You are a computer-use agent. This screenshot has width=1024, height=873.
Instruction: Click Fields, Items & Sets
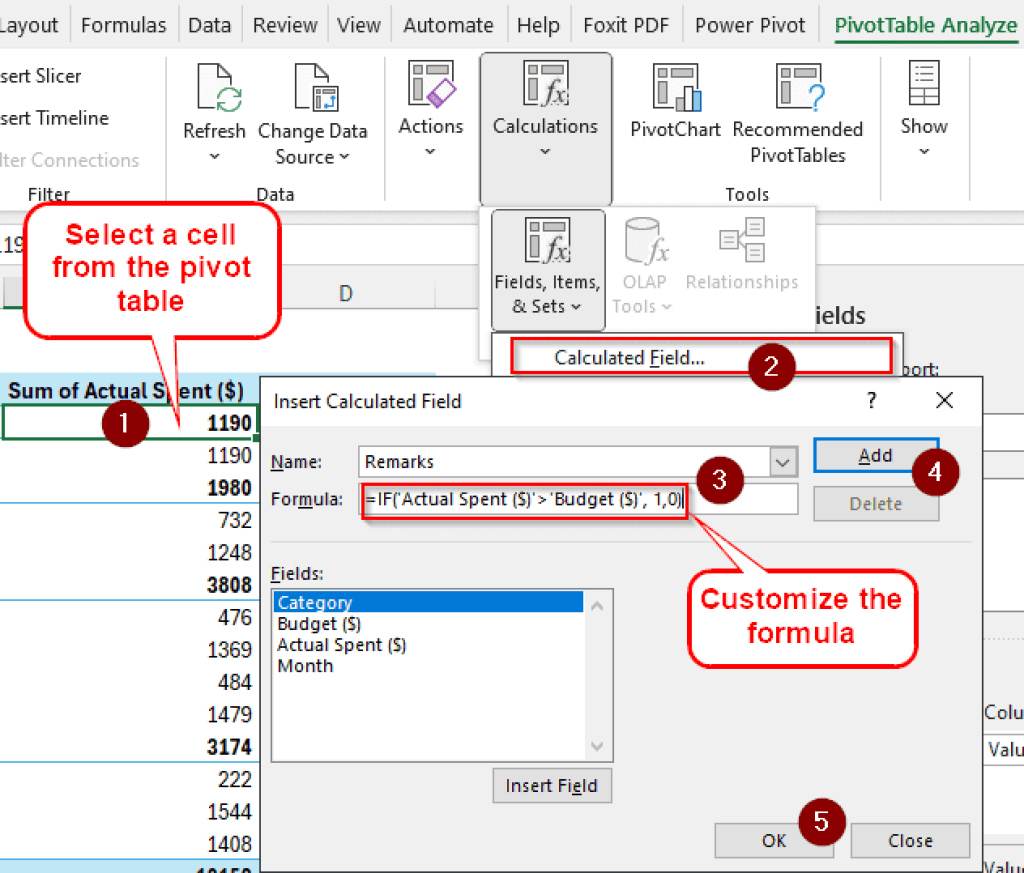click(x=547, y=270)
